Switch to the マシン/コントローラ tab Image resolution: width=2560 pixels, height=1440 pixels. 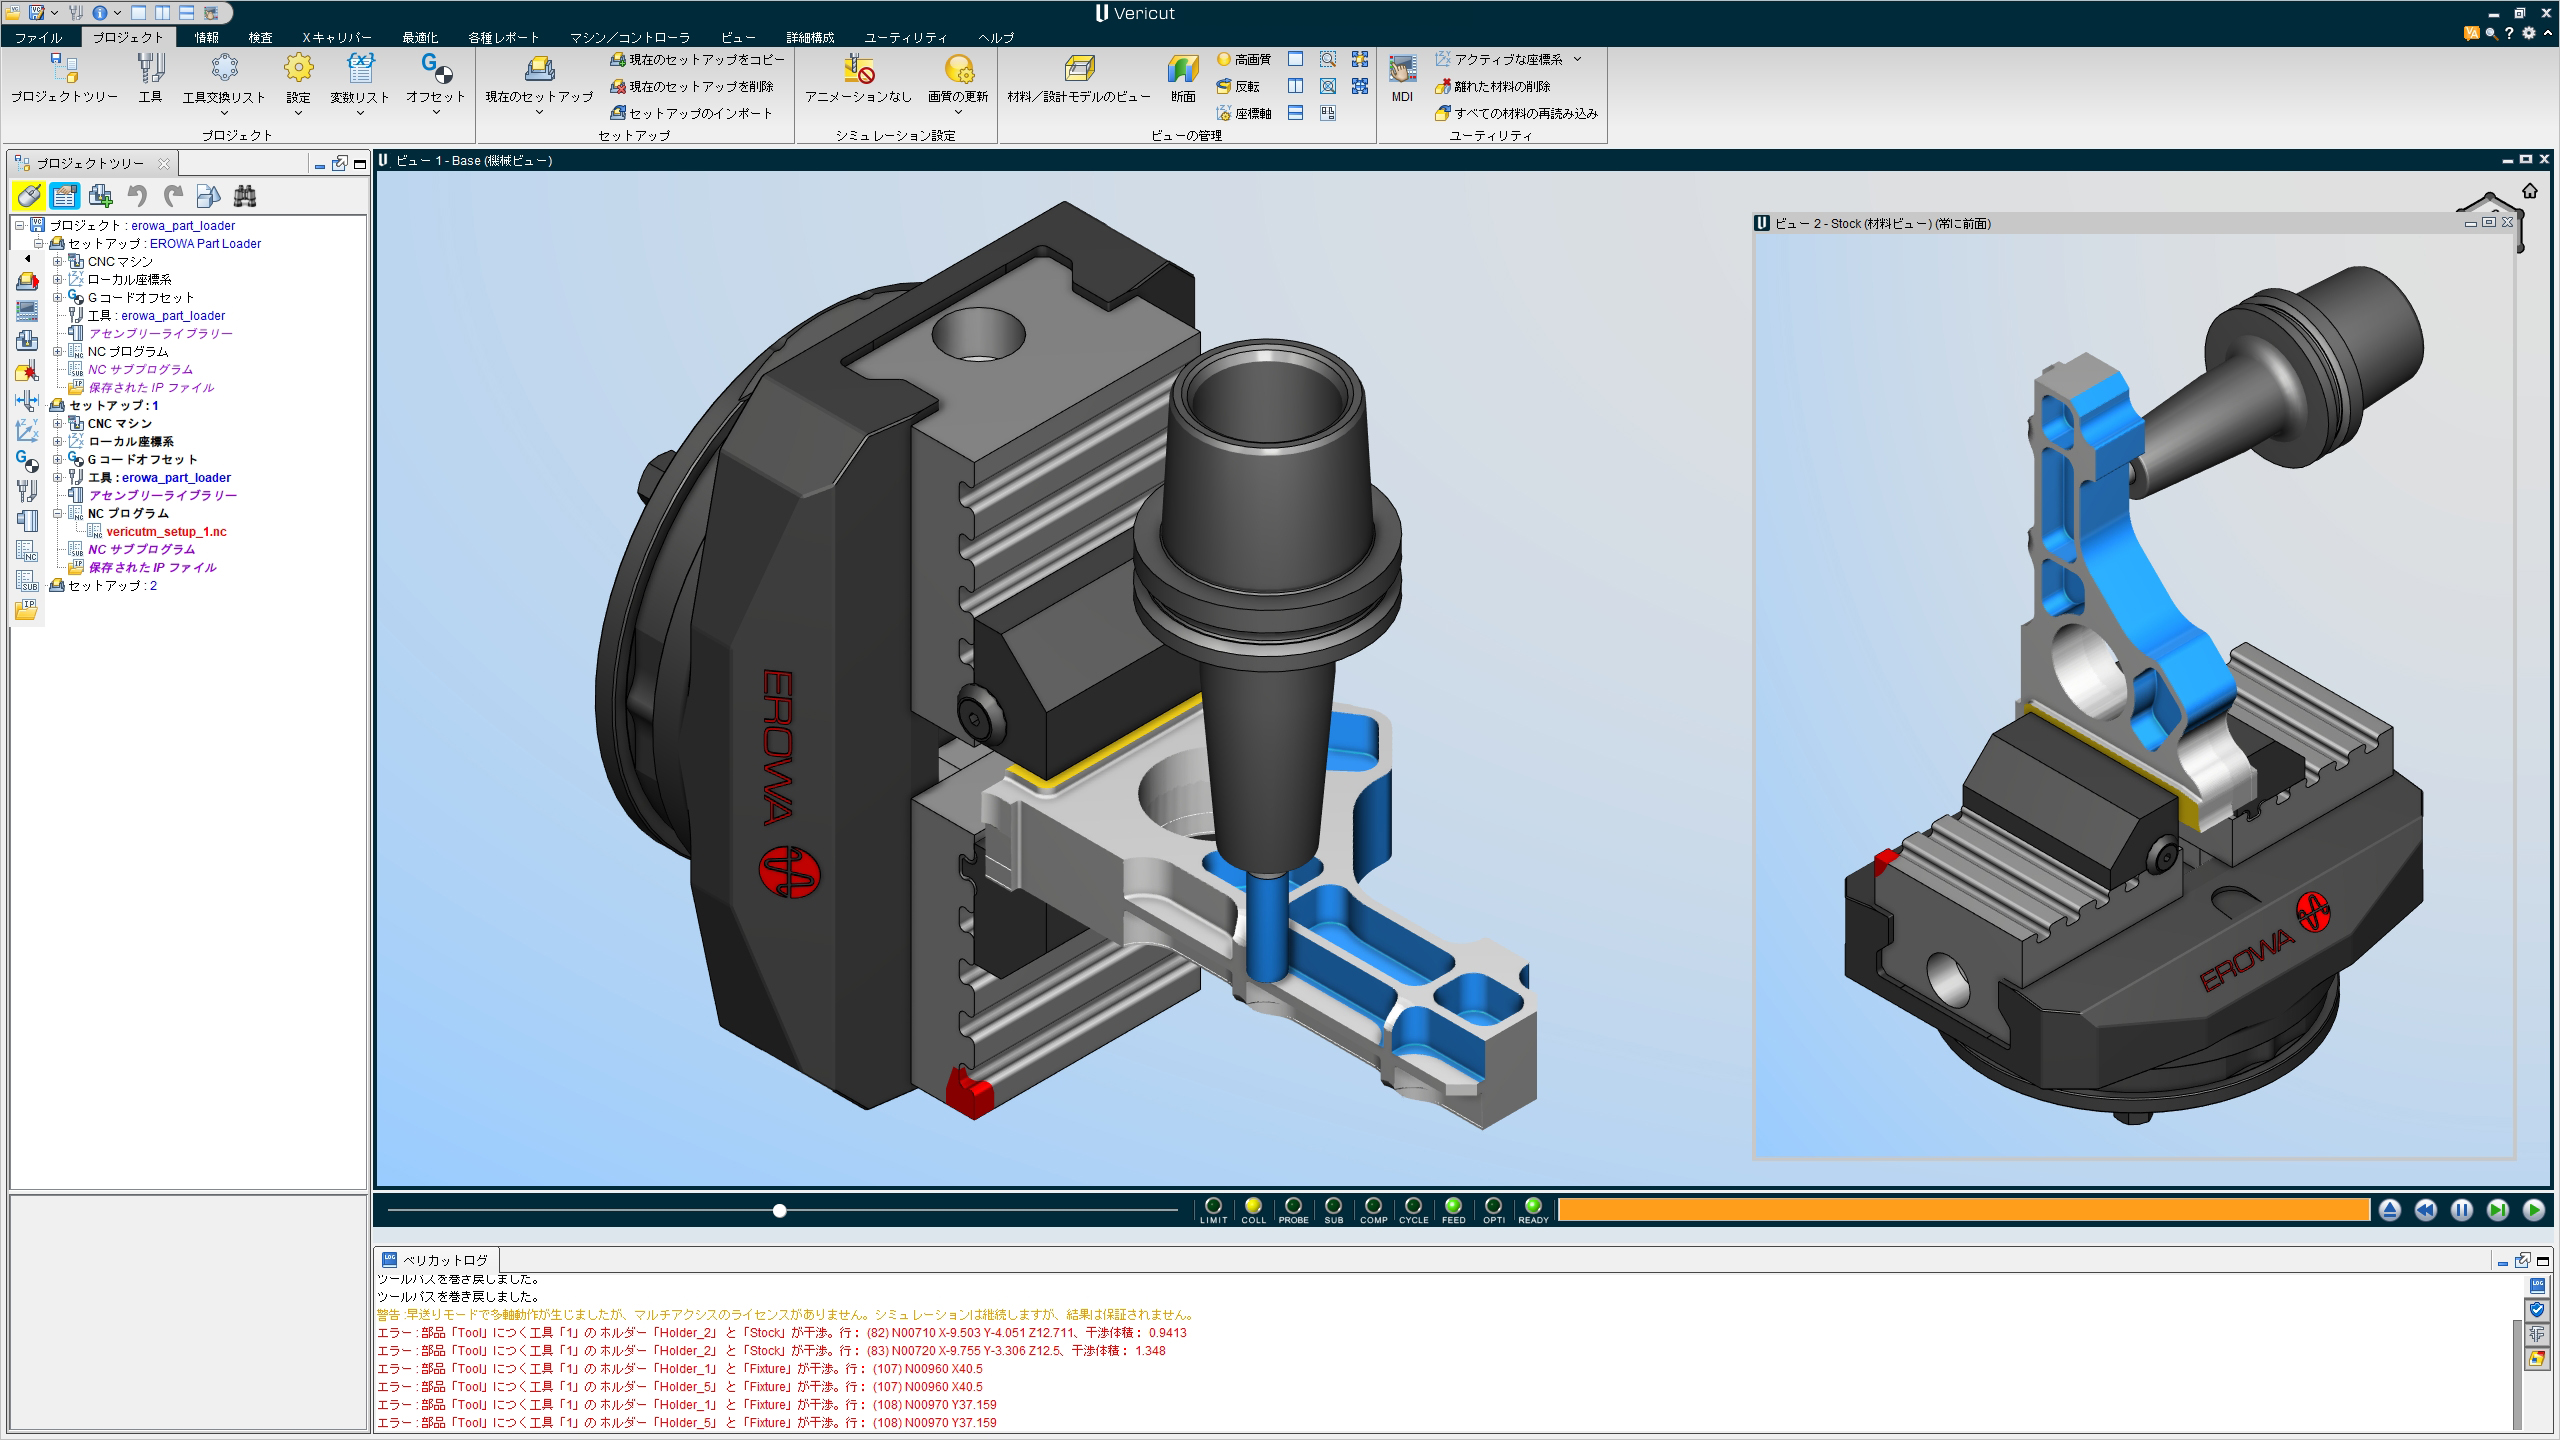pyautogui.click(x=629, y=37)
